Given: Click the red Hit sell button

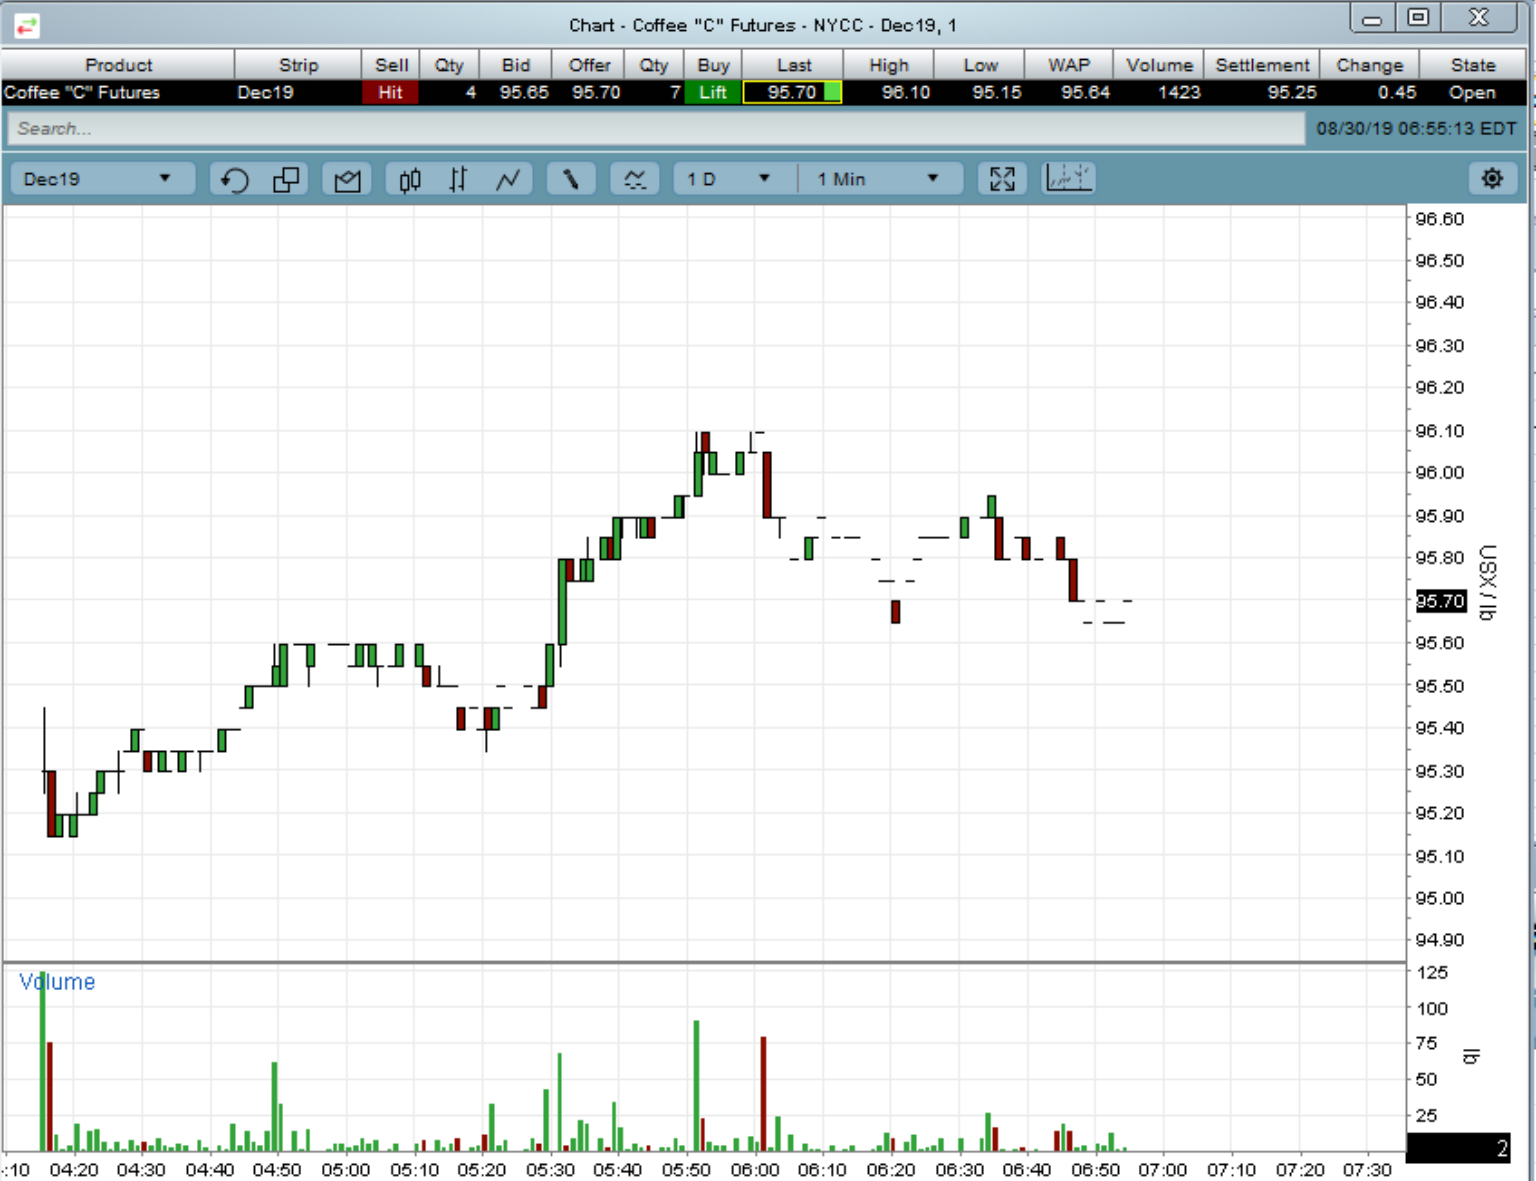Looking at the screenshot, I should coord(390,93).
